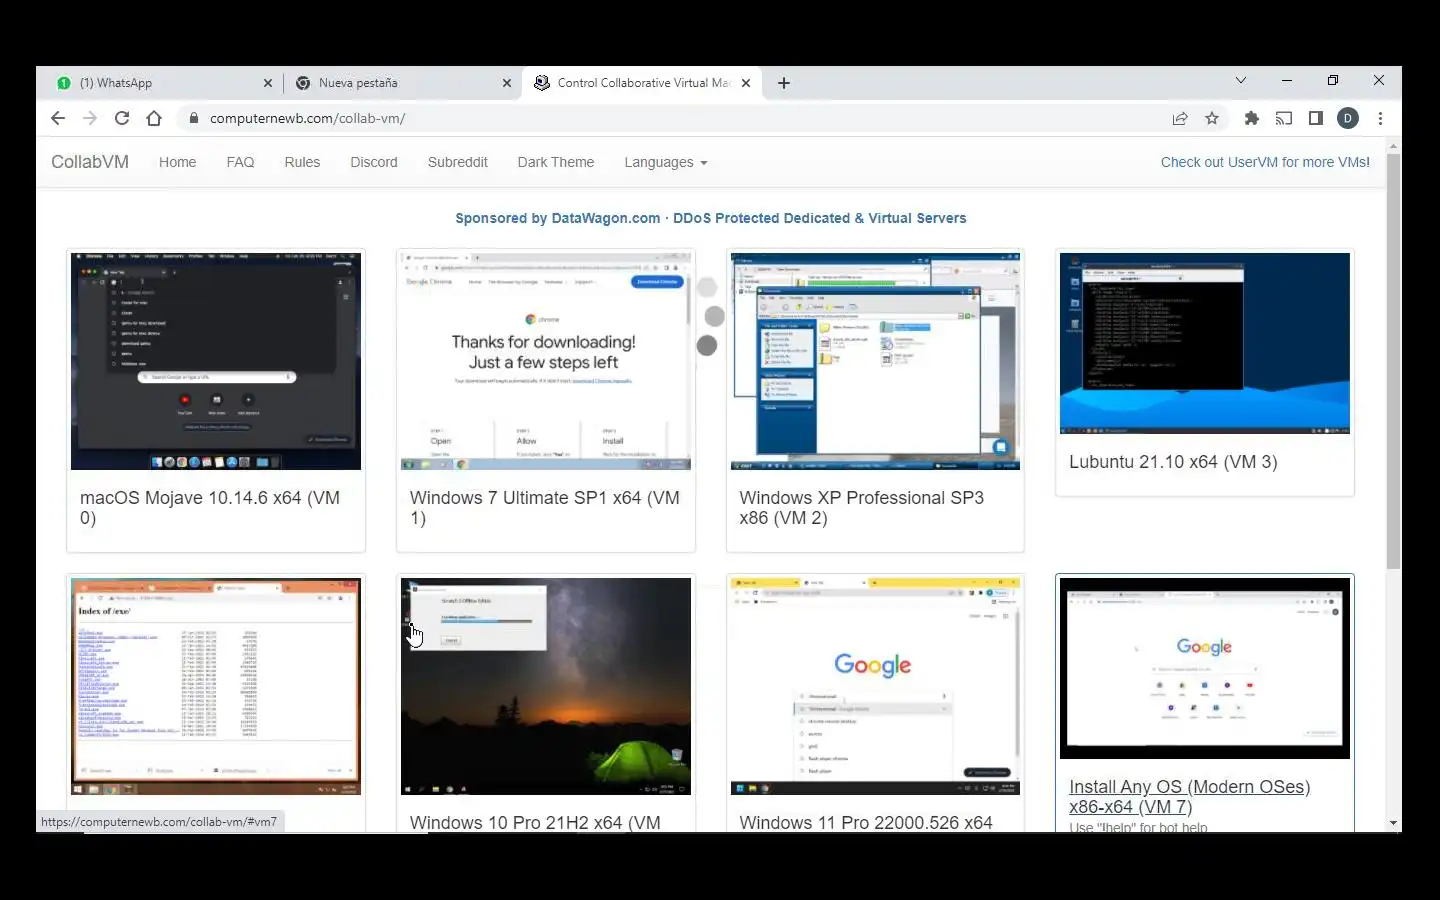Open the Chrome home page icon
The image size is (1440, 900).
pos(154,118)
